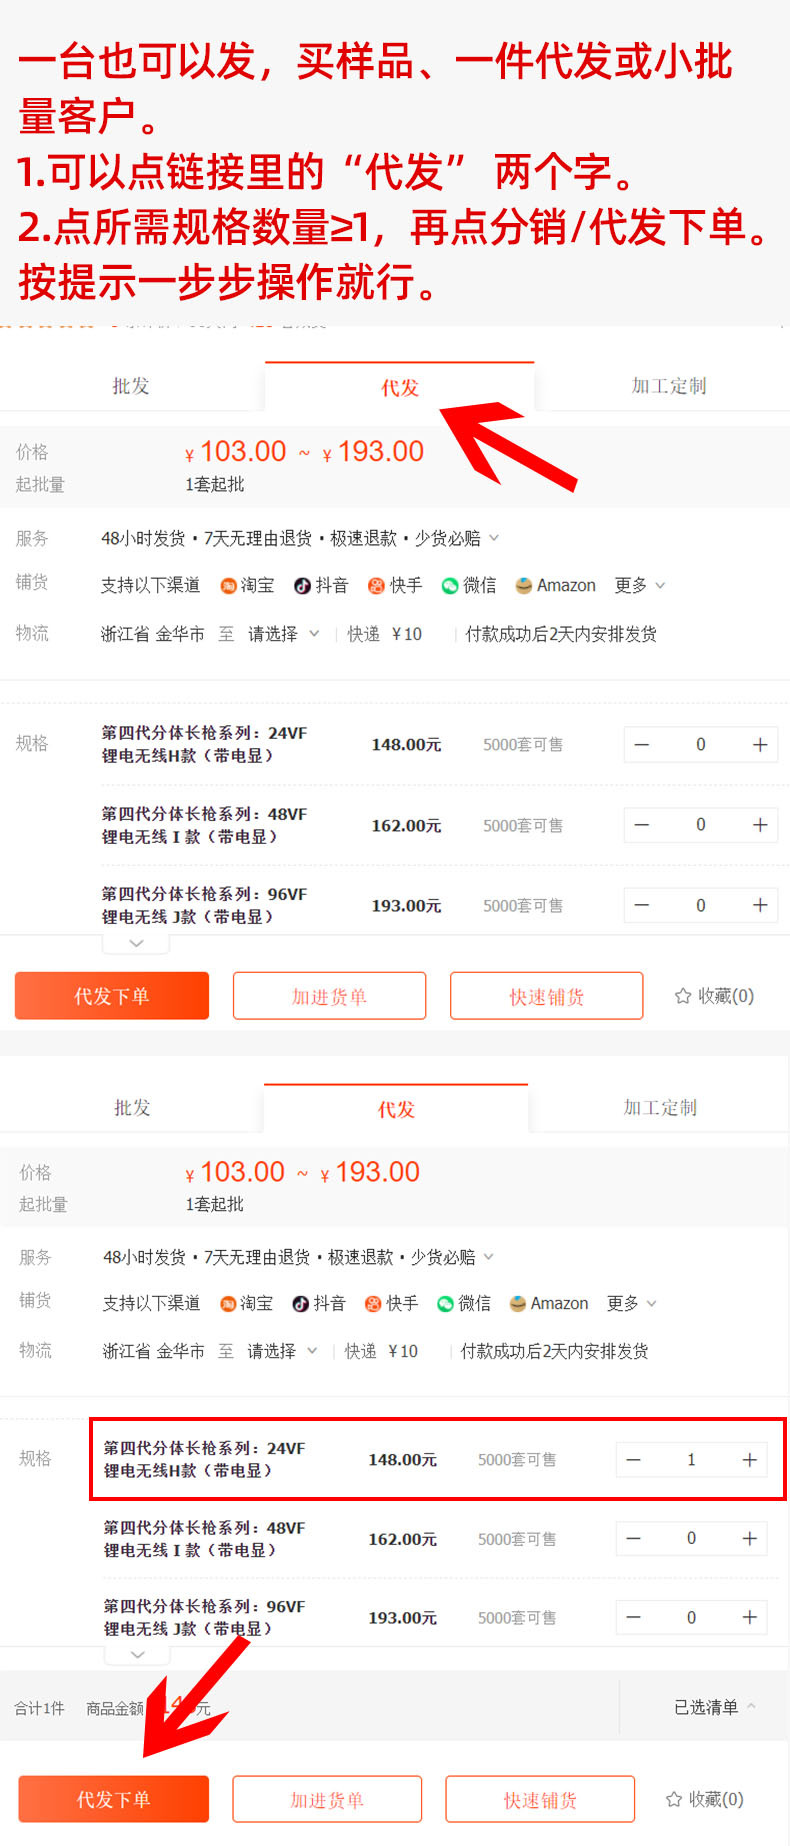Click the star 收藏(0) icon in upper panel

[x=683, y=996]
